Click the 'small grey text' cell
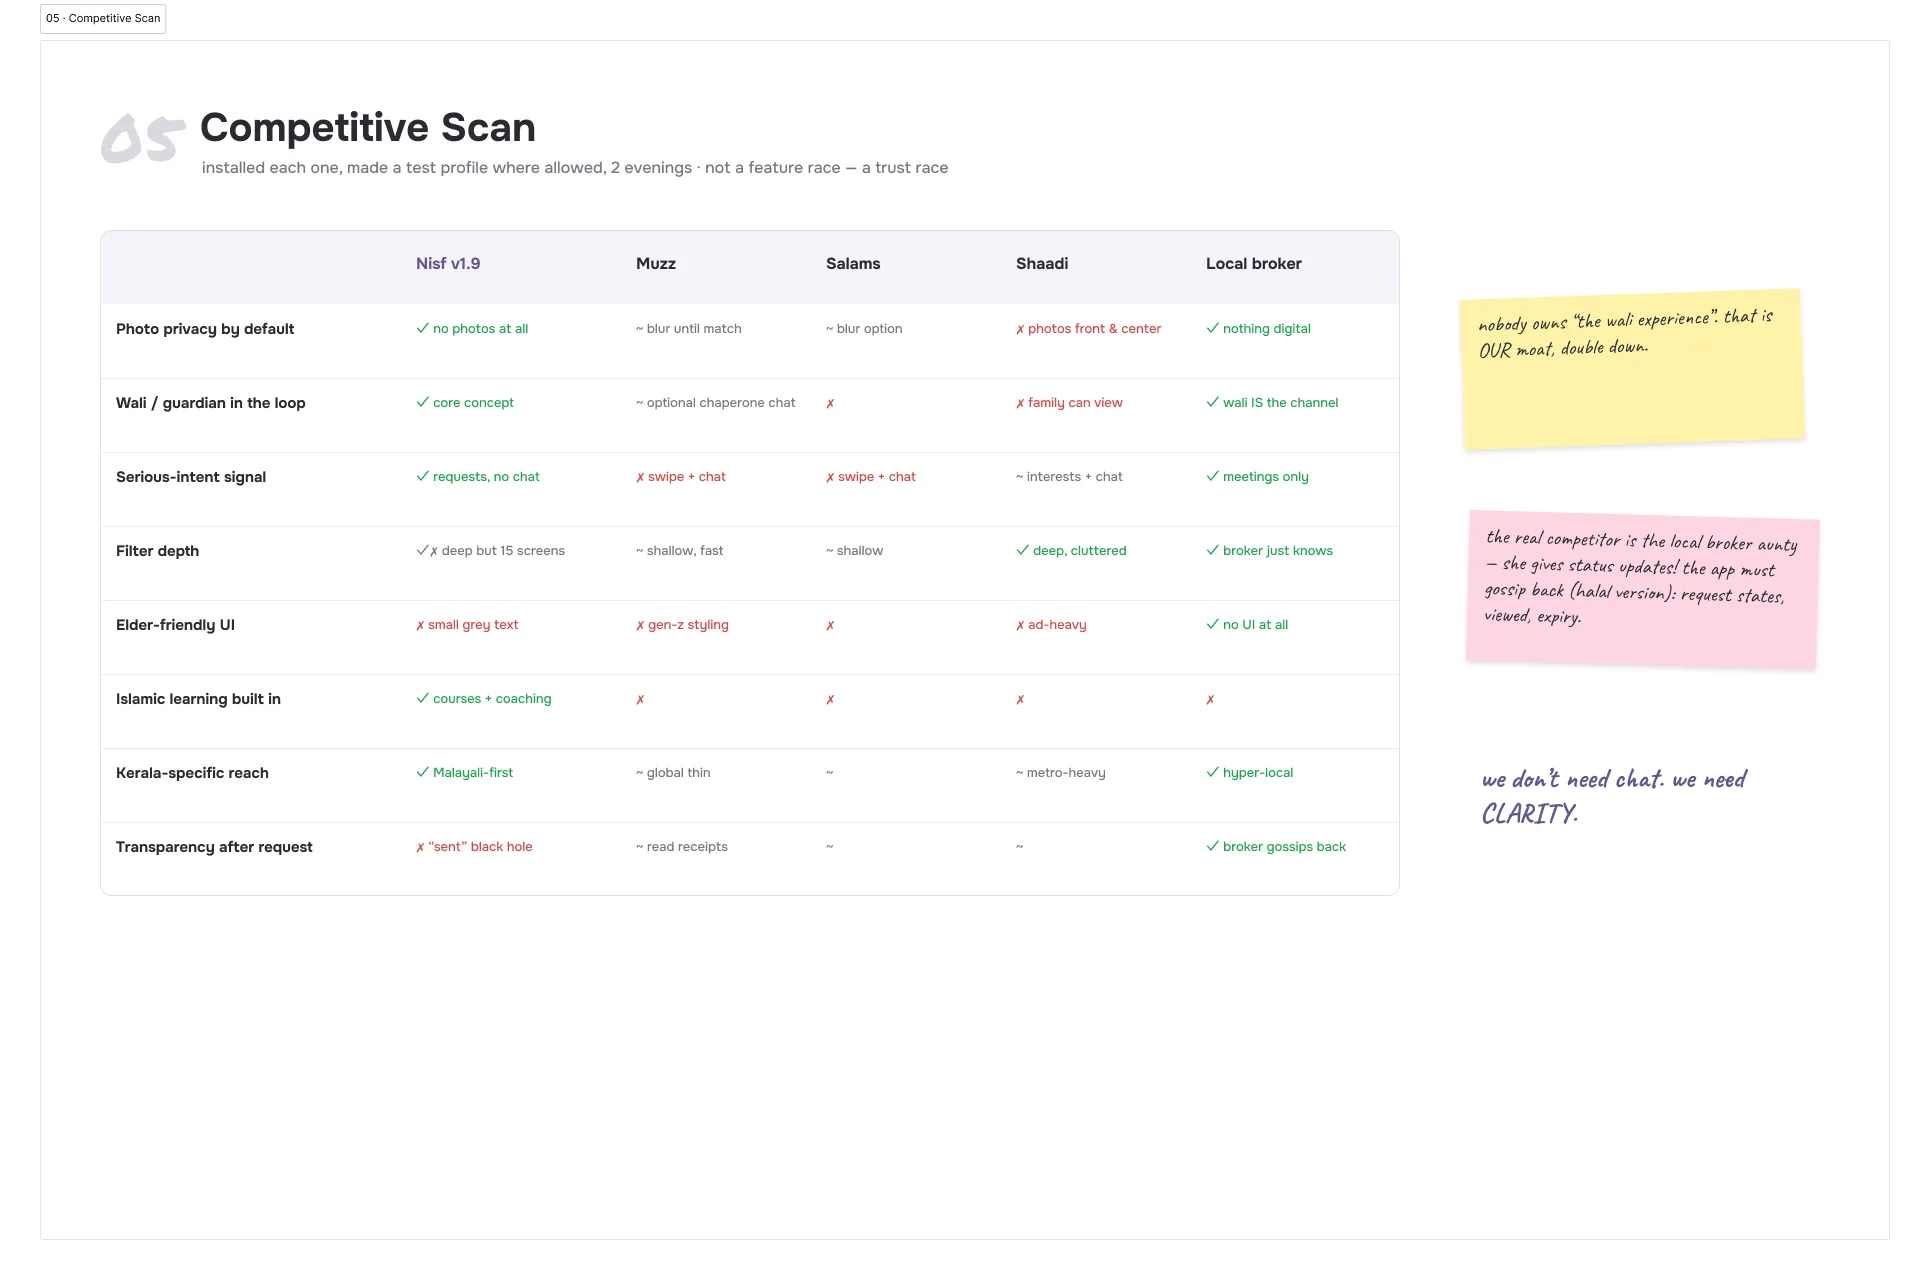 pos(467,625)
